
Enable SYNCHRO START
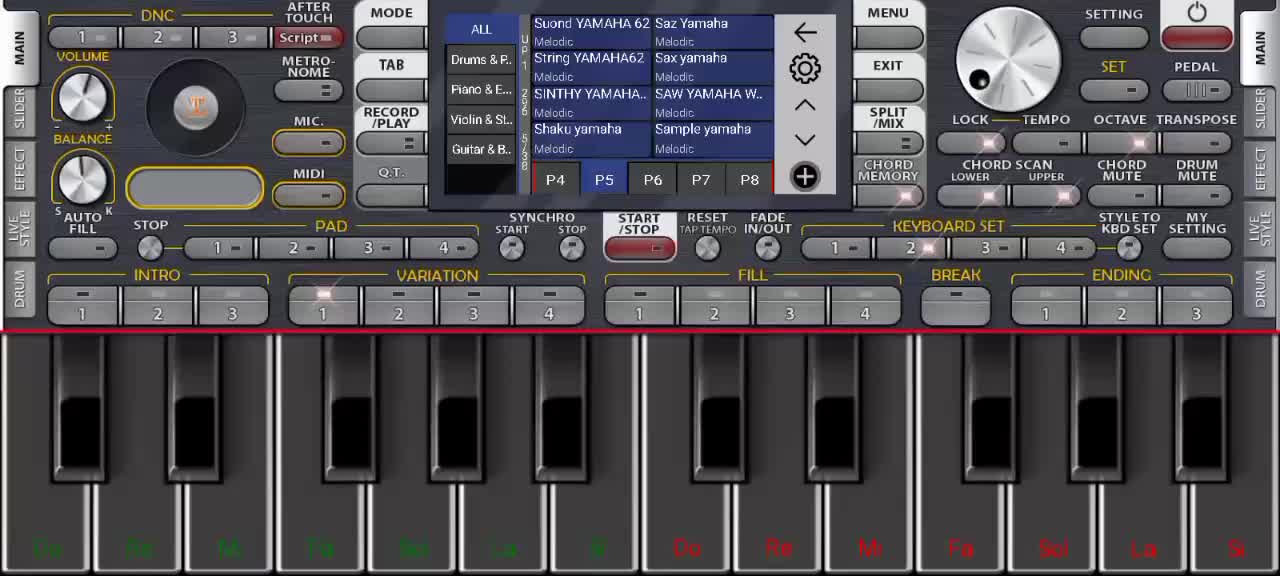coord(512,247)
